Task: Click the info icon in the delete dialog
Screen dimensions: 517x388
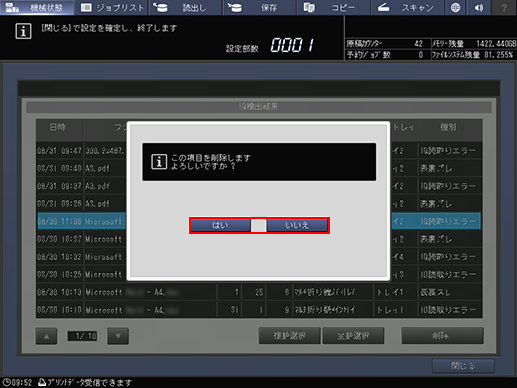Action: click(x=159, y=162)
